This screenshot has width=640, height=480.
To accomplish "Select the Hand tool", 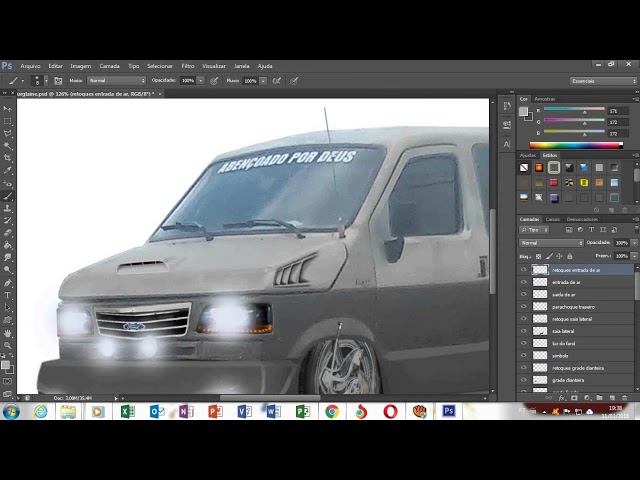I will (7, 333).
